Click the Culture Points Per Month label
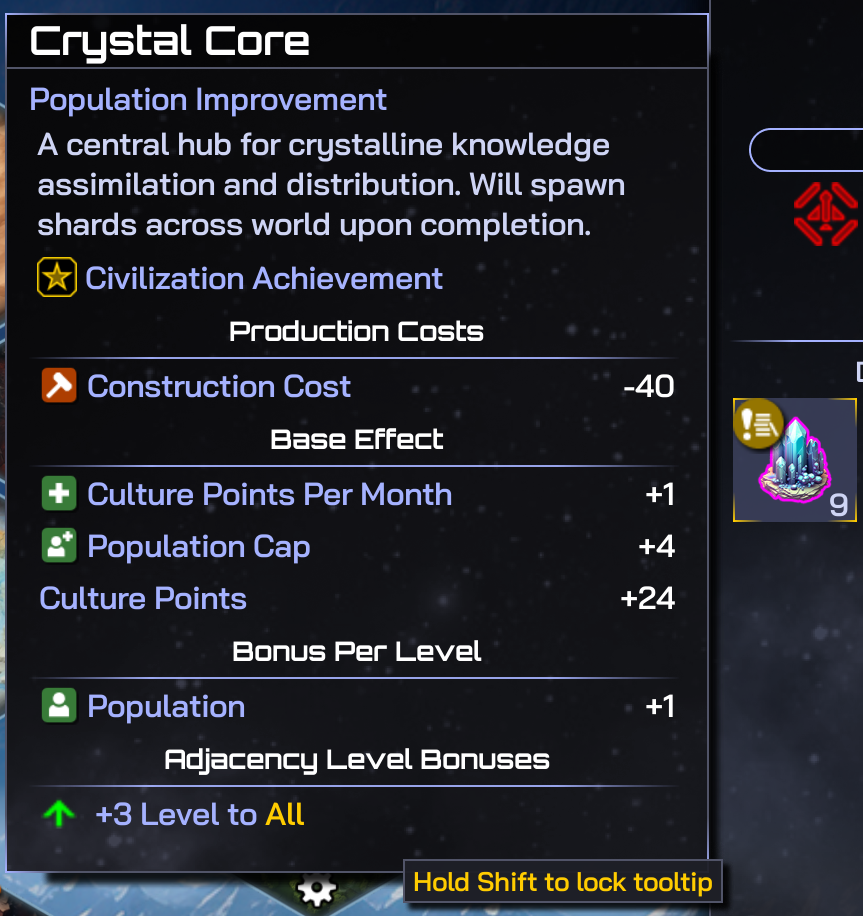Viewport: 863px width, 916px height. tap(269, 494)
